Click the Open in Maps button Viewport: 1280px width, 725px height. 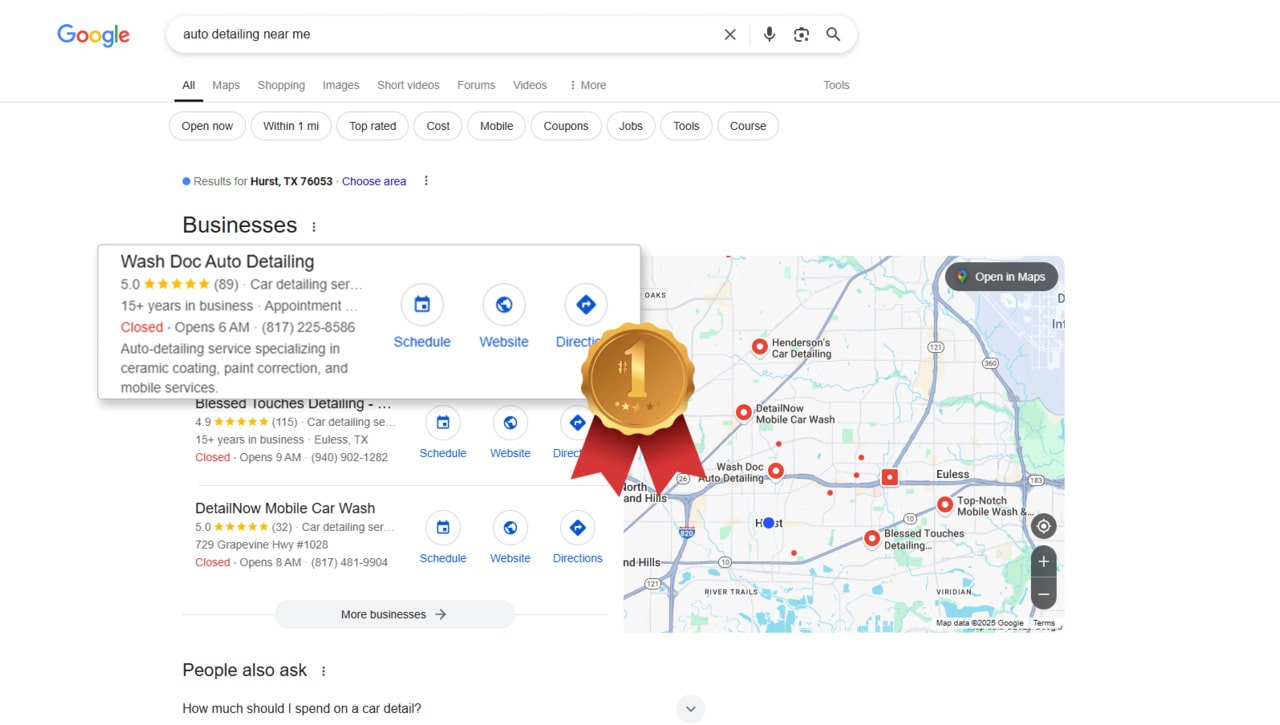1001,277
